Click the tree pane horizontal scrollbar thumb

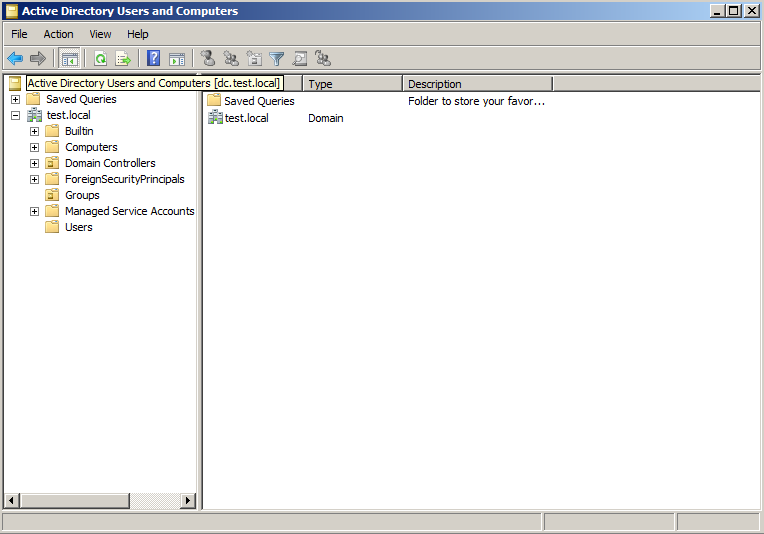[x=75, y=500]
